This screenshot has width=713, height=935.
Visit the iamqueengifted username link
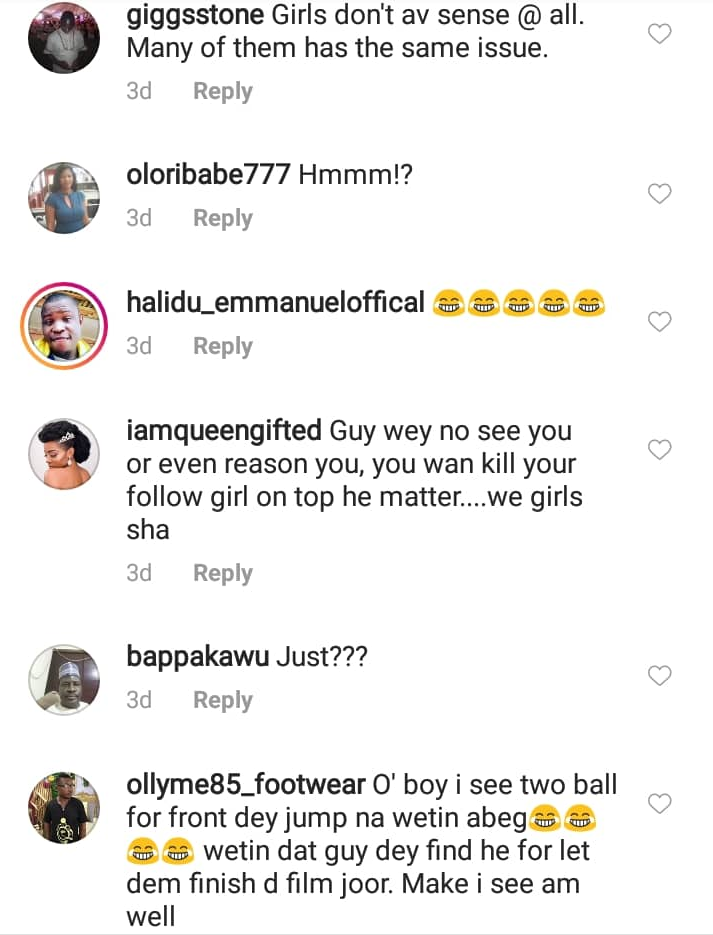(x=224, y=432)
